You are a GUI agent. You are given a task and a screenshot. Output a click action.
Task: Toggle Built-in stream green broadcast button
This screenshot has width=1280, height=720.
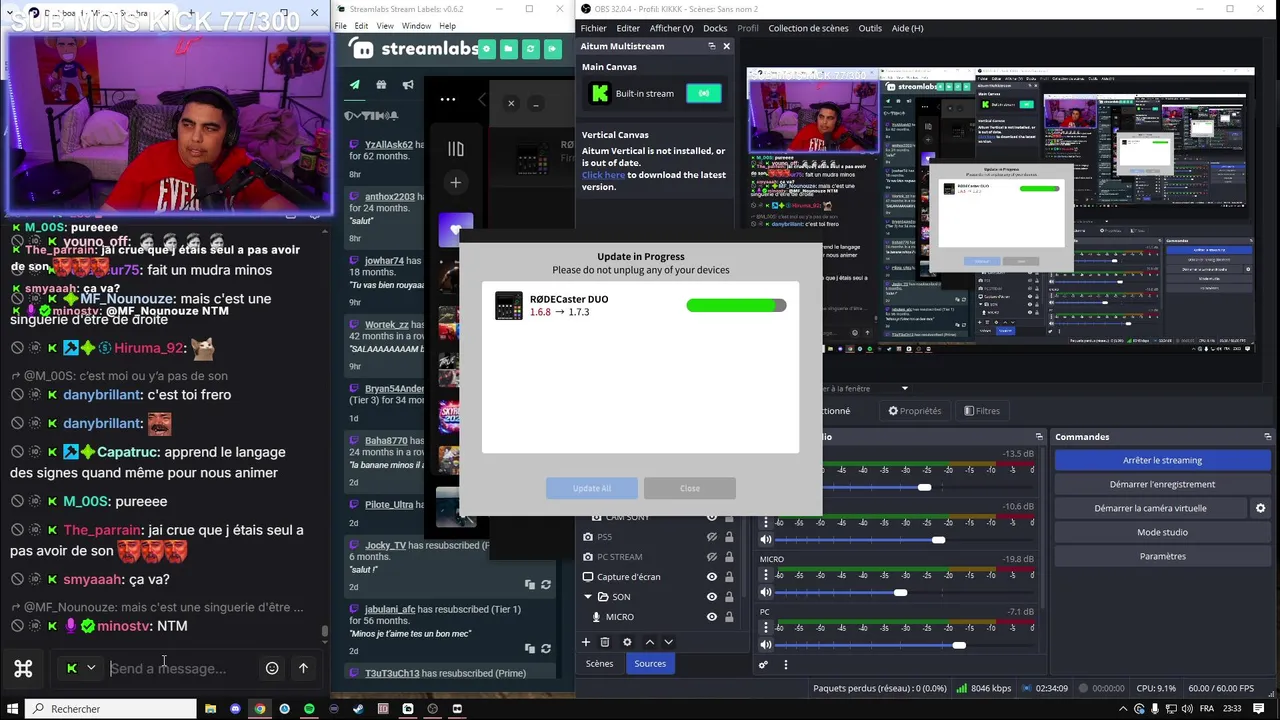[x=704, y=93]
